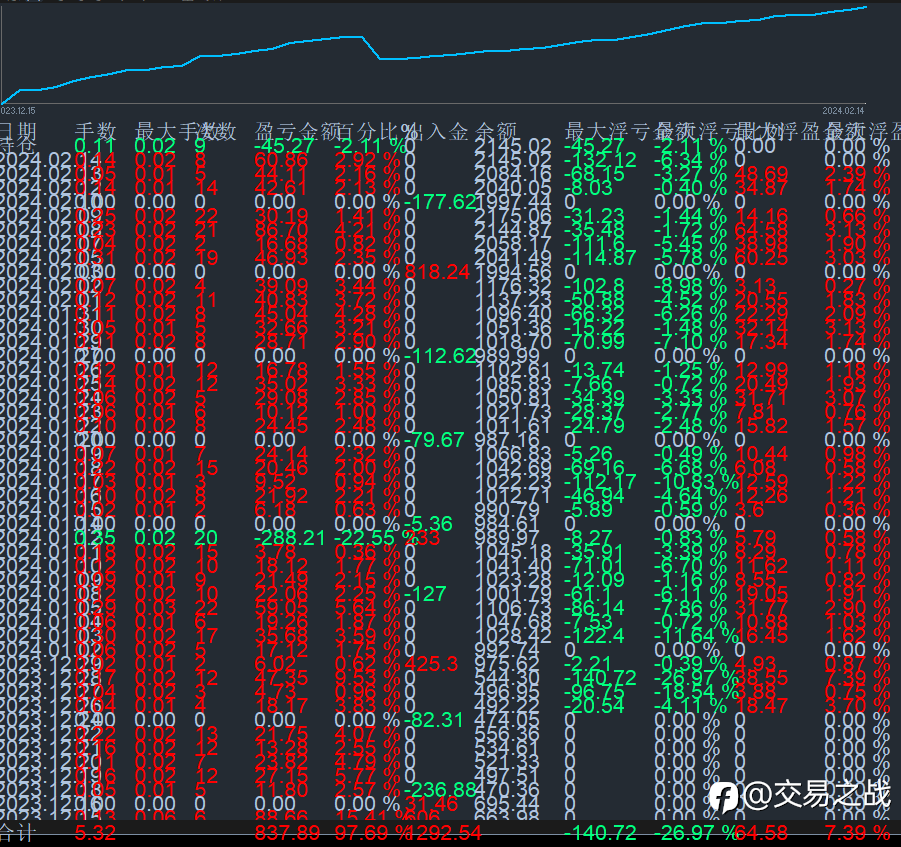Click balance cell 556.36
The width and height of the screenshot is (901, 847).
coord(507,734)
